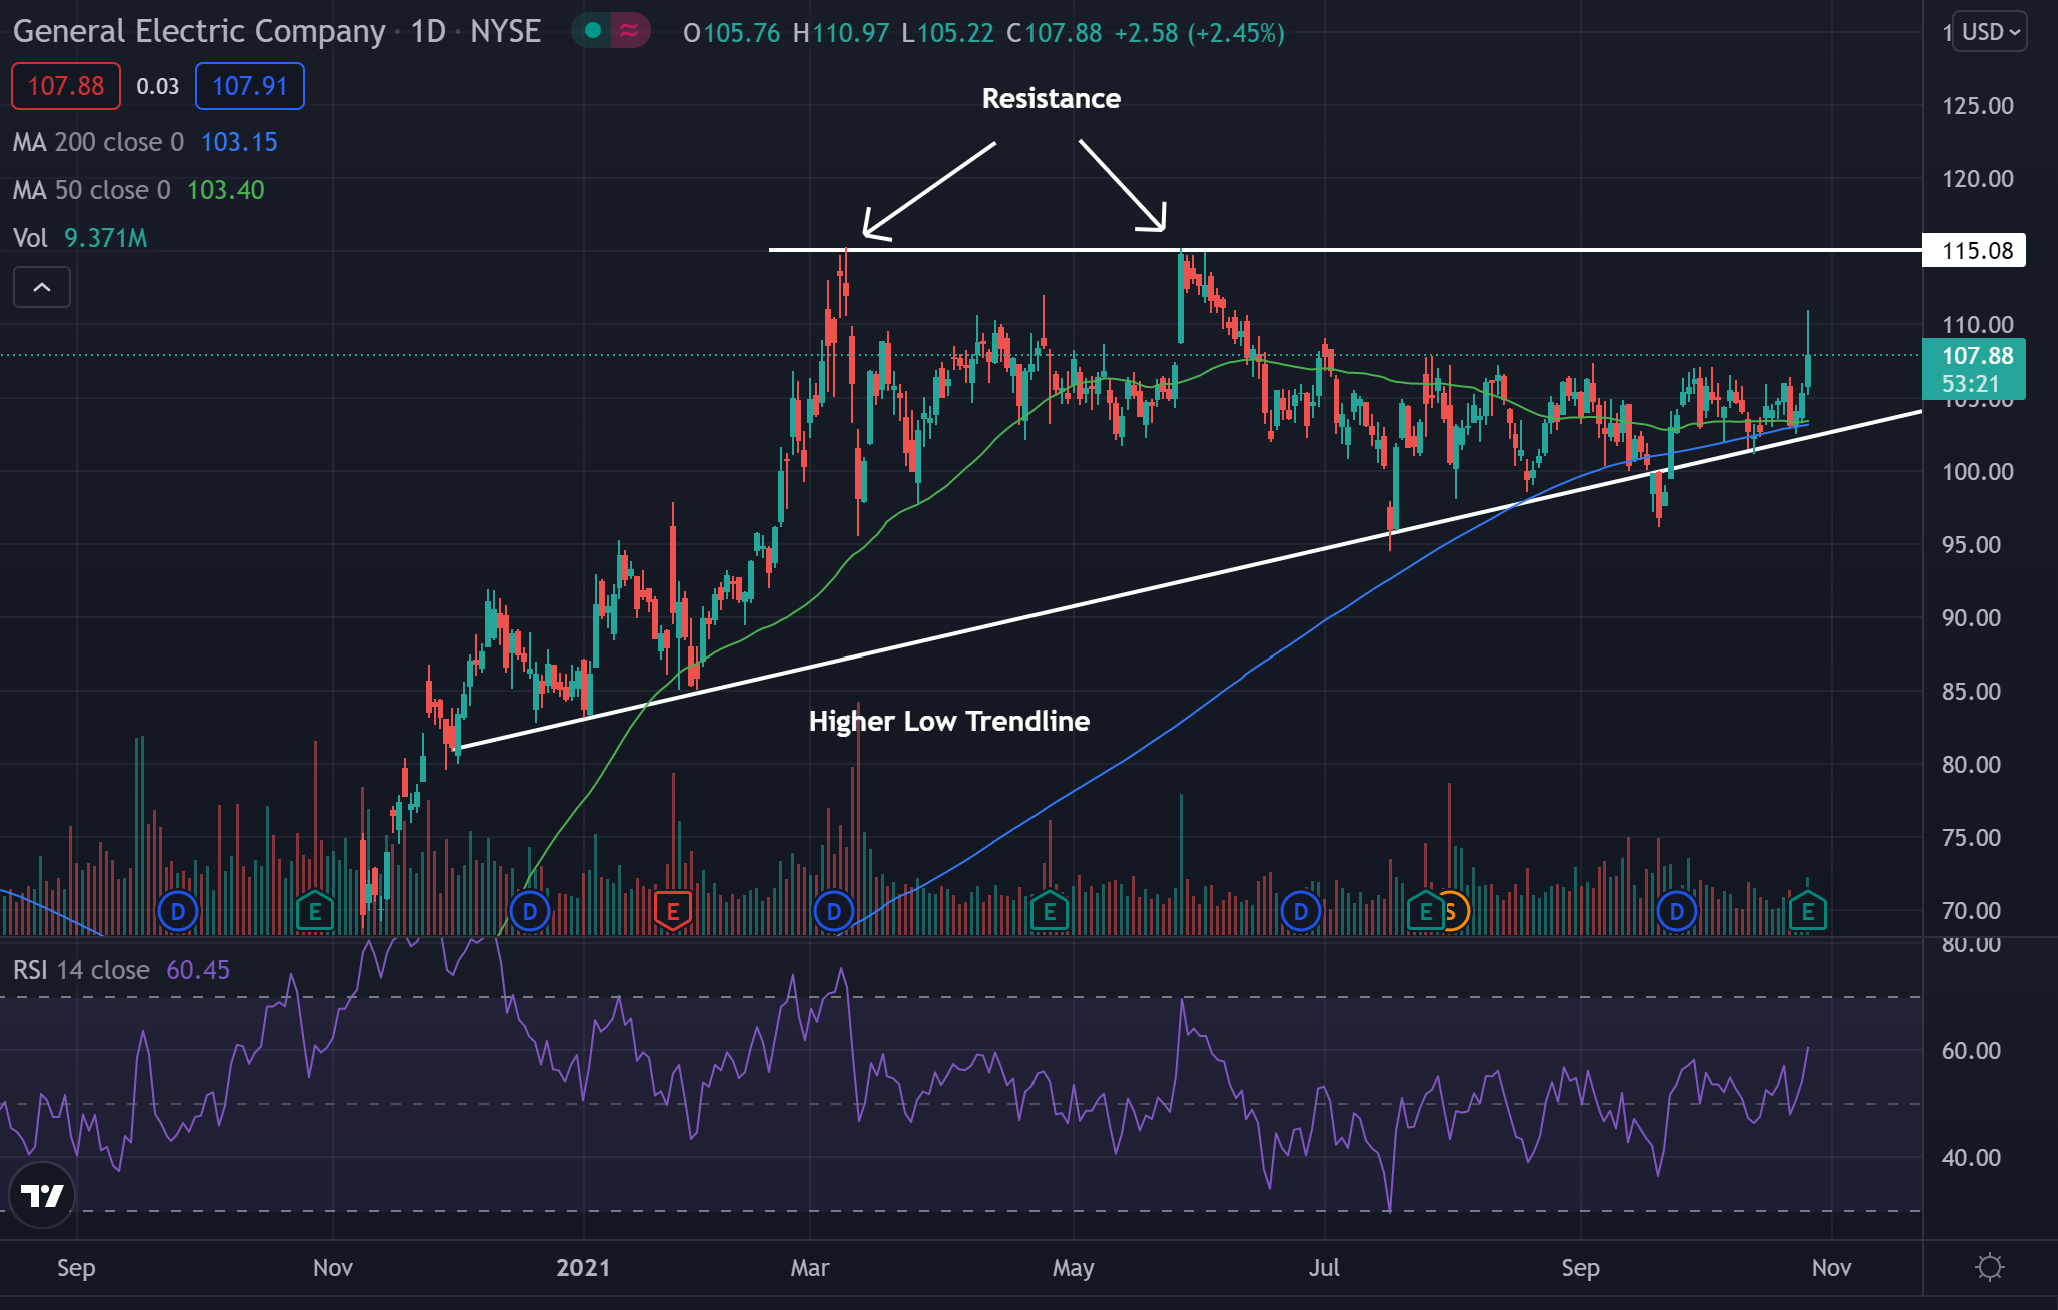Select the MA 50 close indicator label
The image size is (2058, 1310).
click(91, 190)
